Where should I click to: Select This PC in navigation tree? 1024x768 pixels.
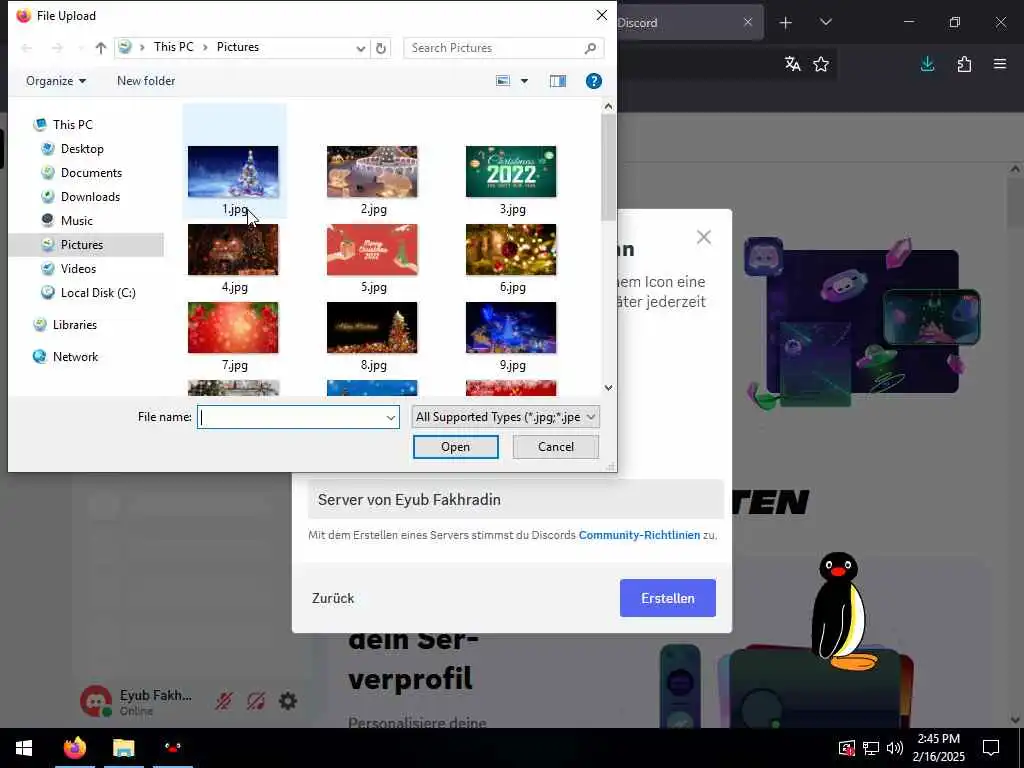point(72,124)
